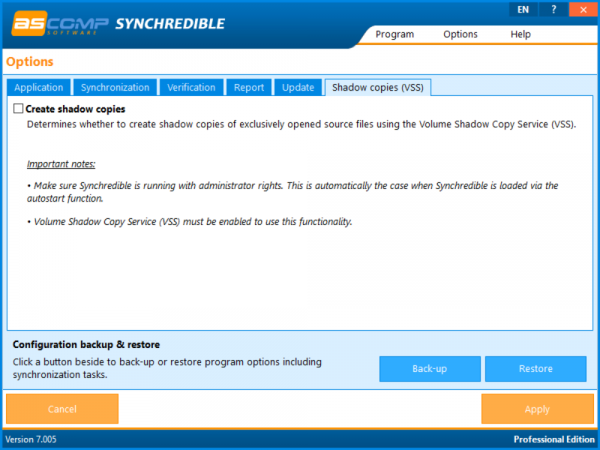Open the Synchronization tab

(115, 87)
